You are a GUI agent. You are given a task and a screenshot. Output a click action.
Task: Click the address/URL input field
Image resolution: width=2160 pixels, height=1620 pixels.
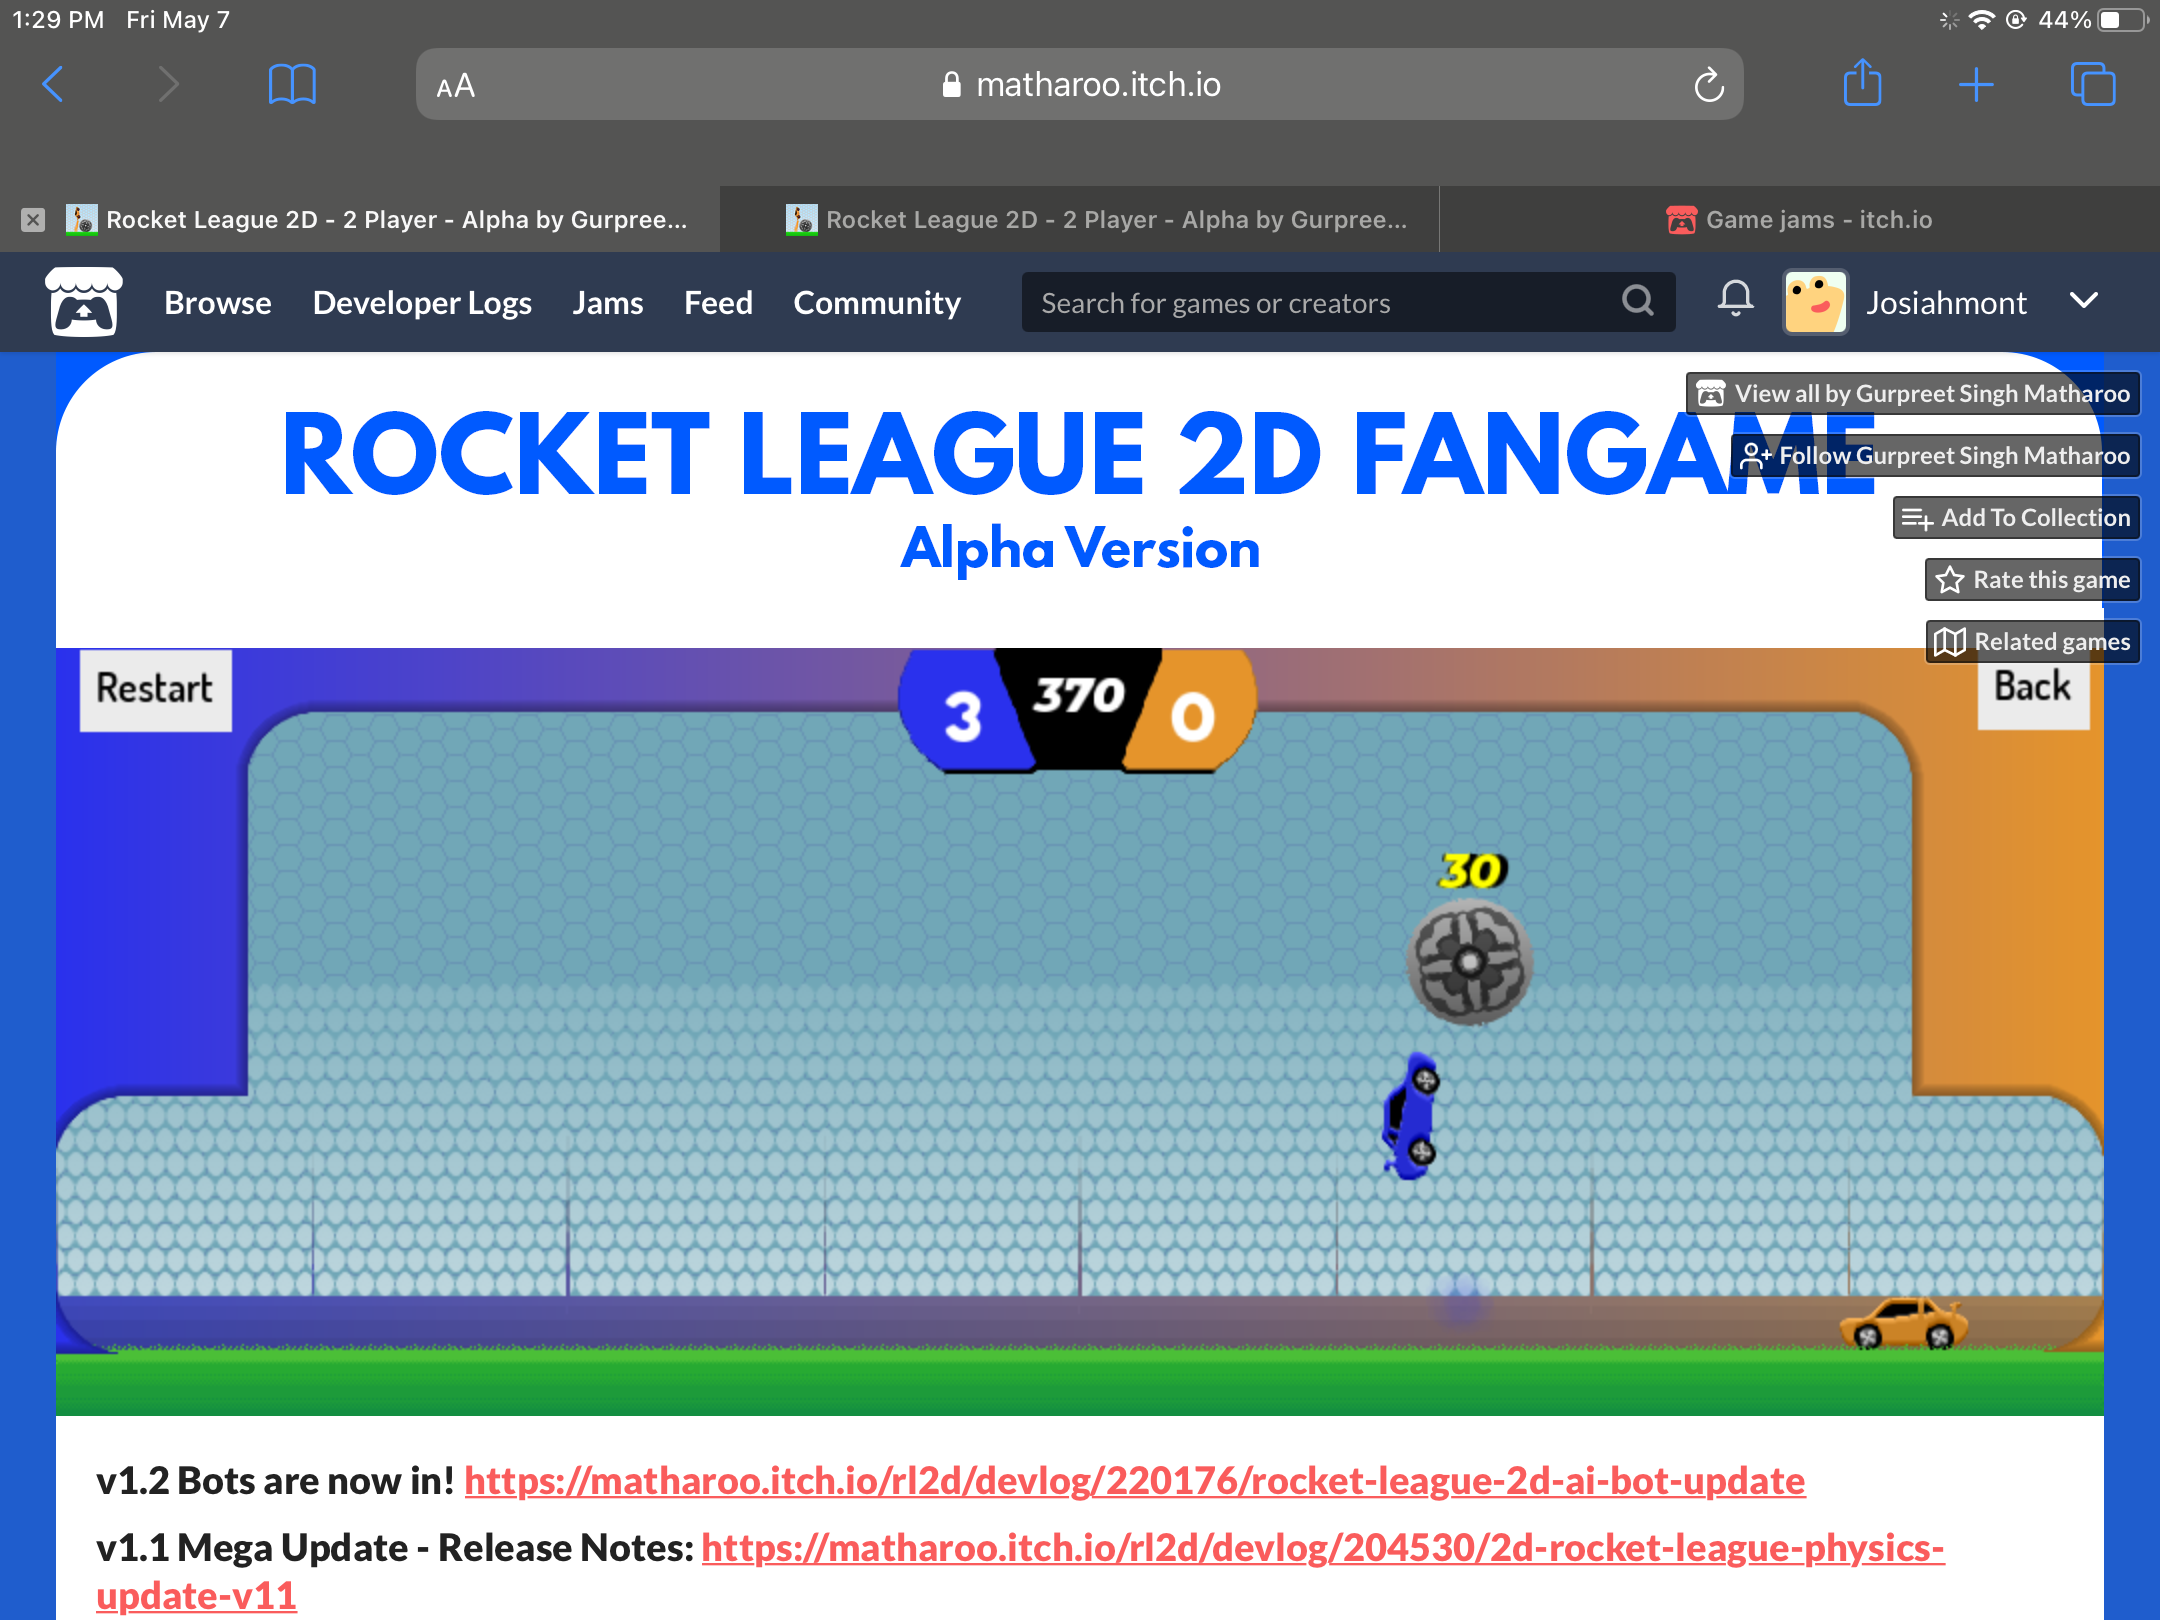pyautogui.click(x=1080, y=85)
